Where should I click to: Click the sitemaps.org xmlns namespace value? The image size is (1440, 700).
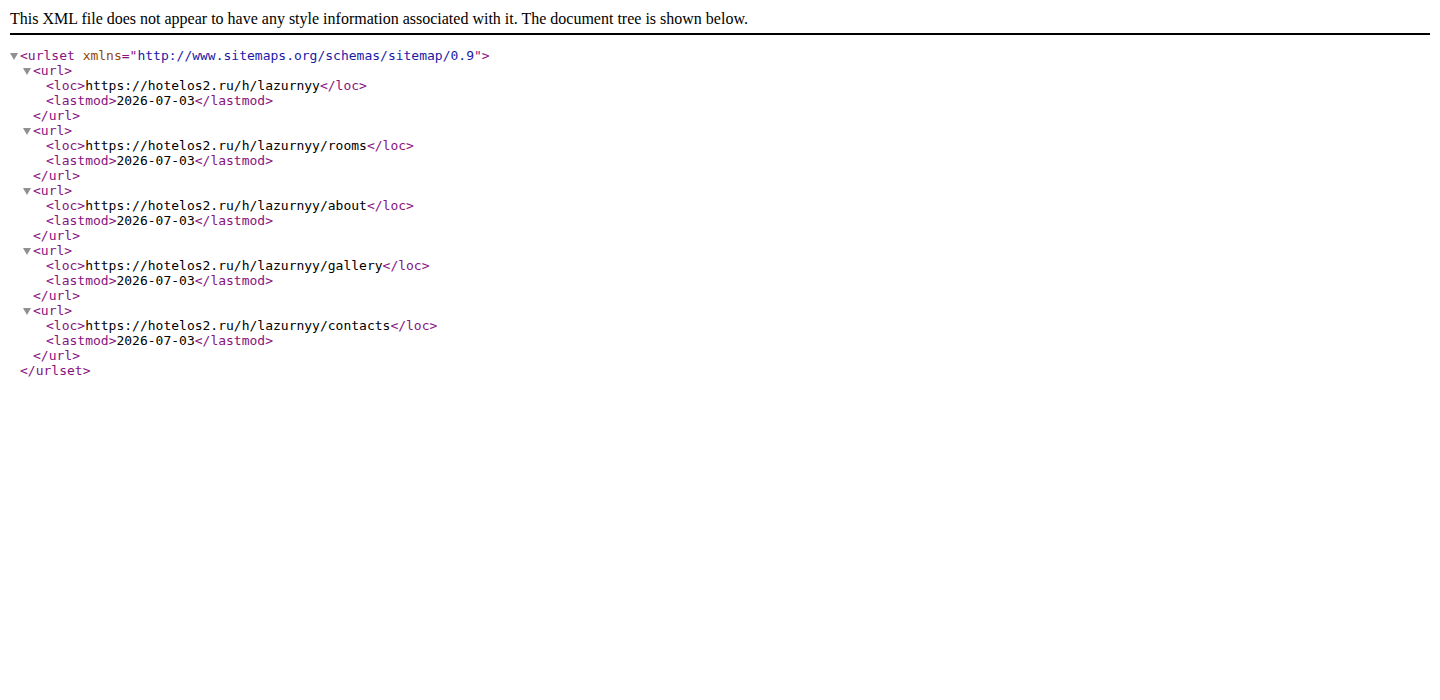point(306,56)
